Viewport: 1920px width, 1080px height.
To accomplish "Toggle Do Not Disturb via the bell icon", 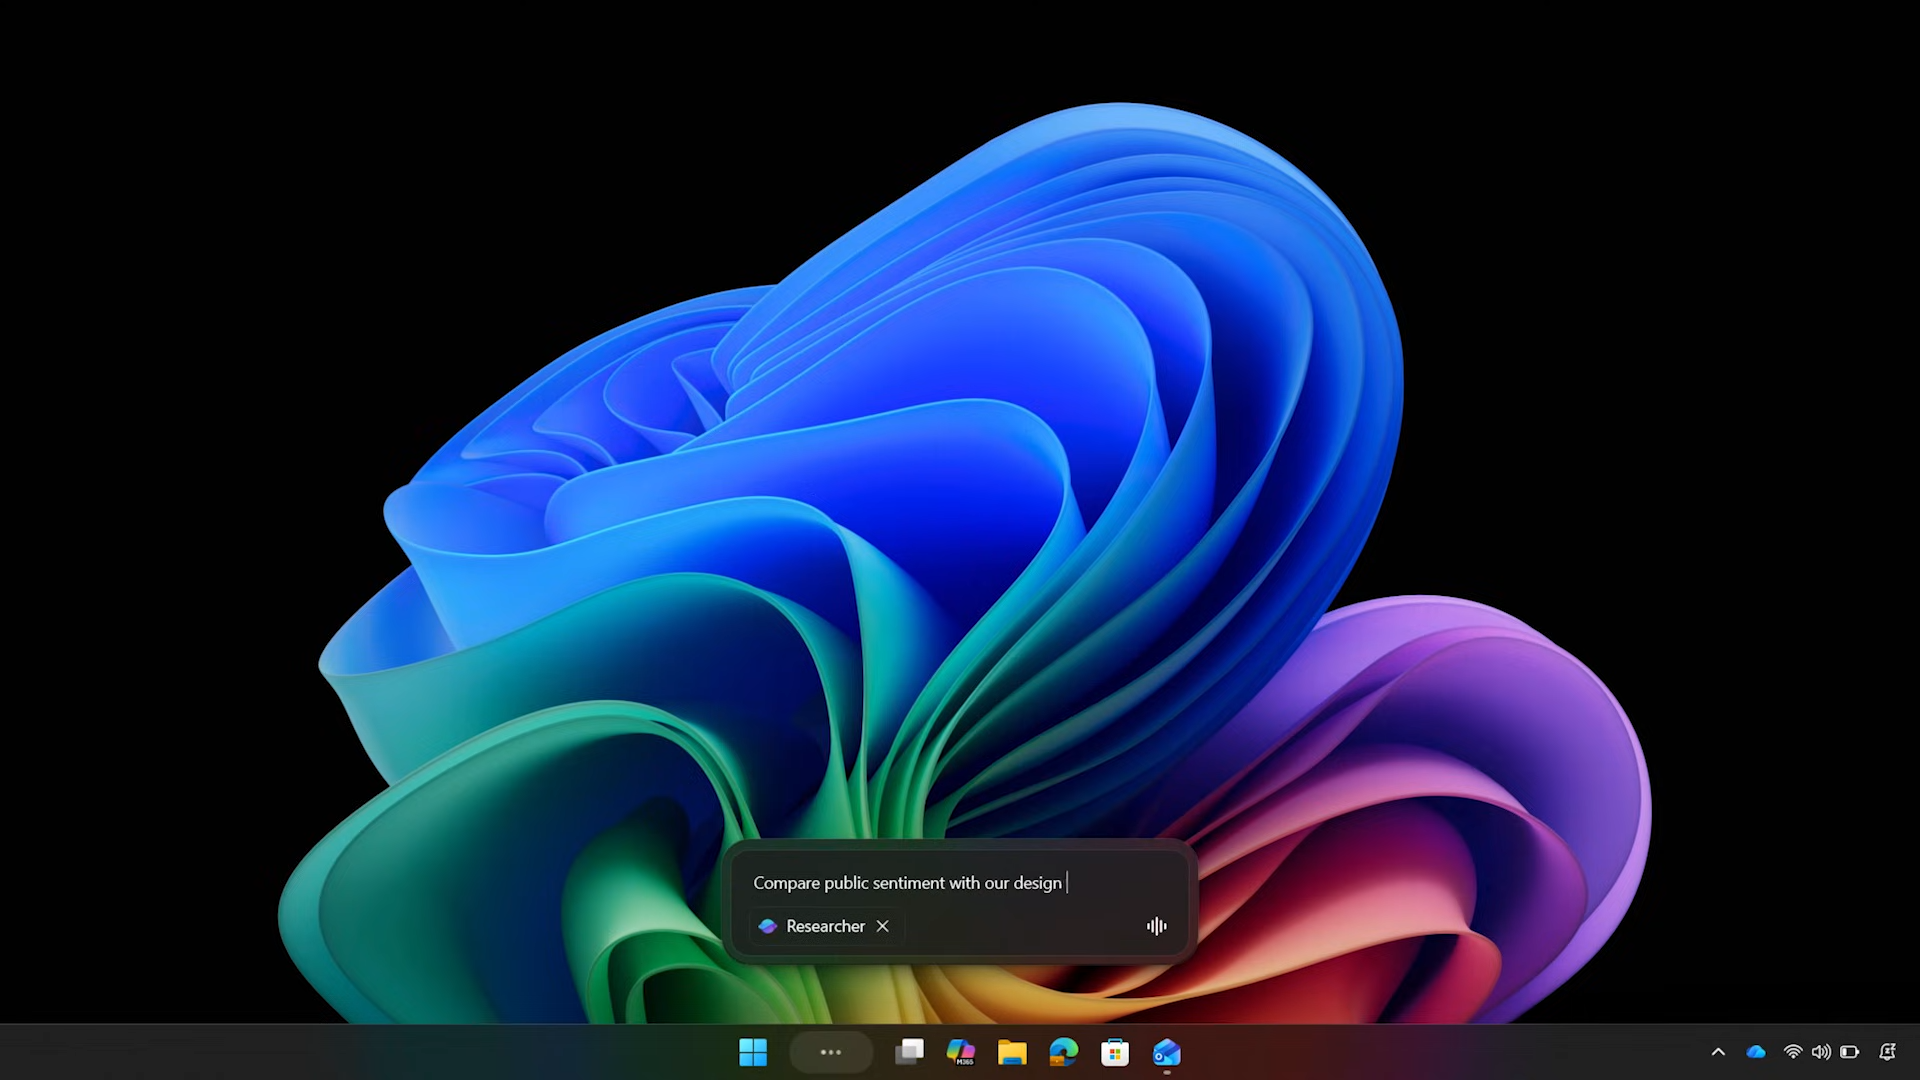I will (x=1888, y=1052).
